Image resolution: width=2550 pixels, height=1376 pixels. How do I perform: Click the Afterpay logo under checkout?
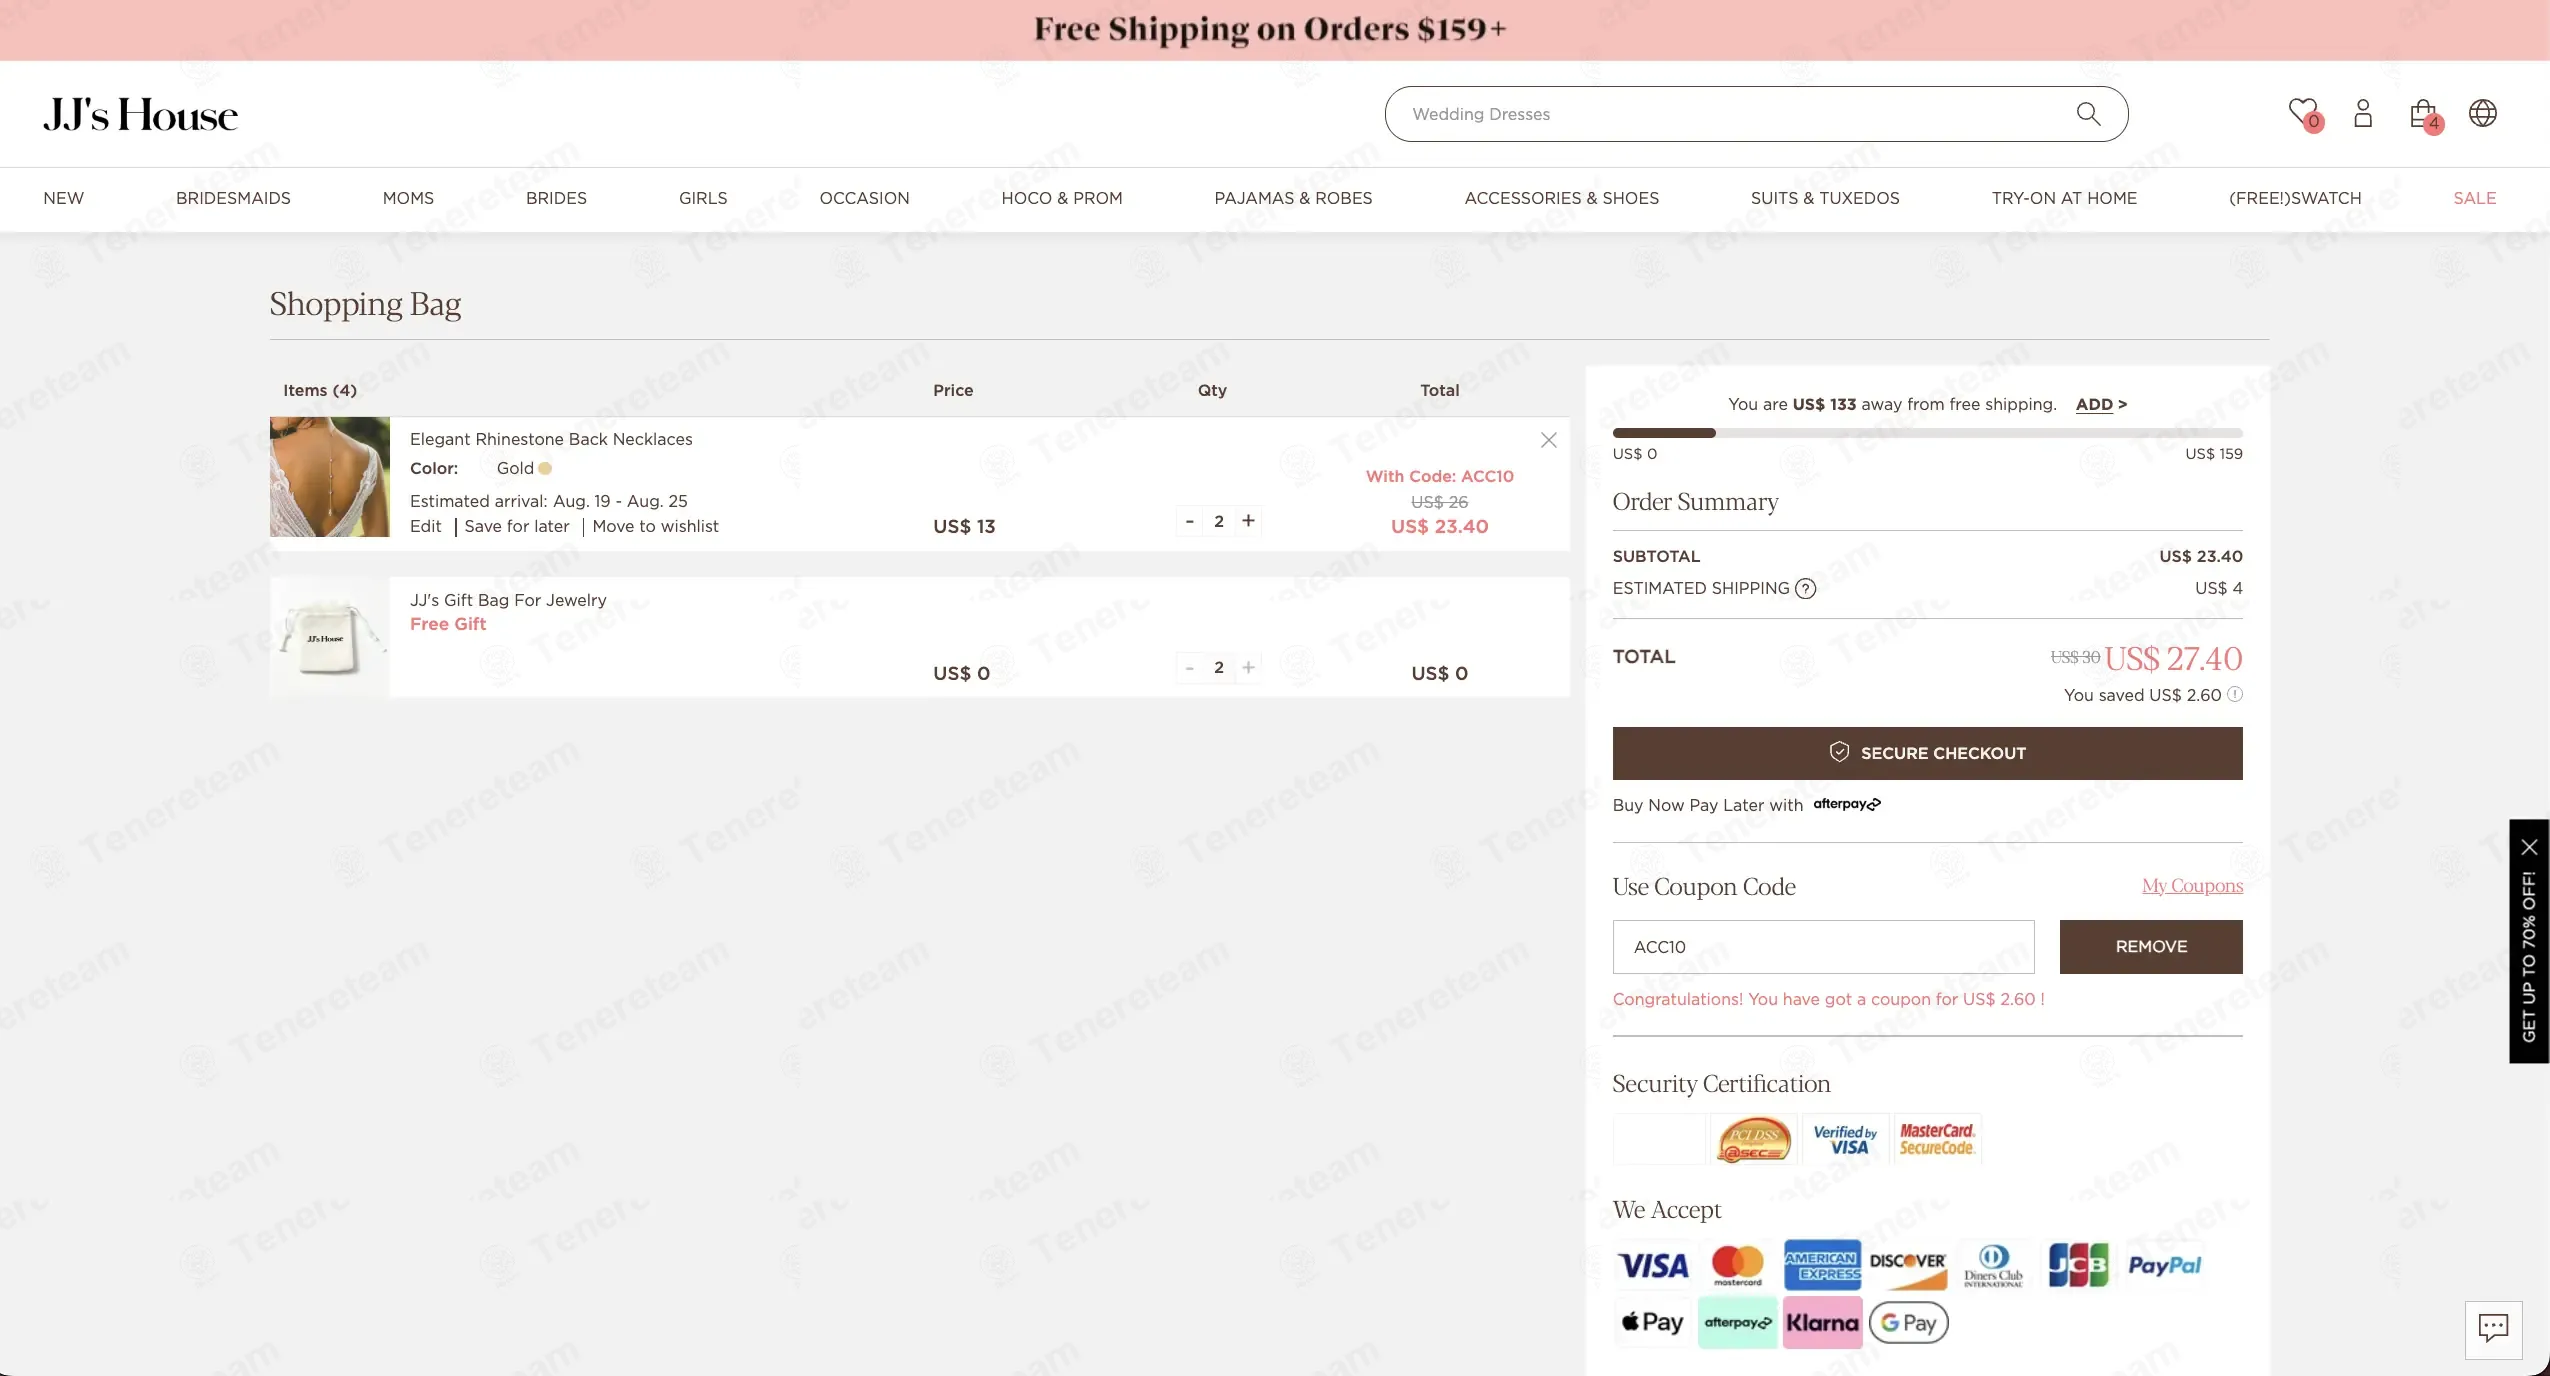[1847, 804]
